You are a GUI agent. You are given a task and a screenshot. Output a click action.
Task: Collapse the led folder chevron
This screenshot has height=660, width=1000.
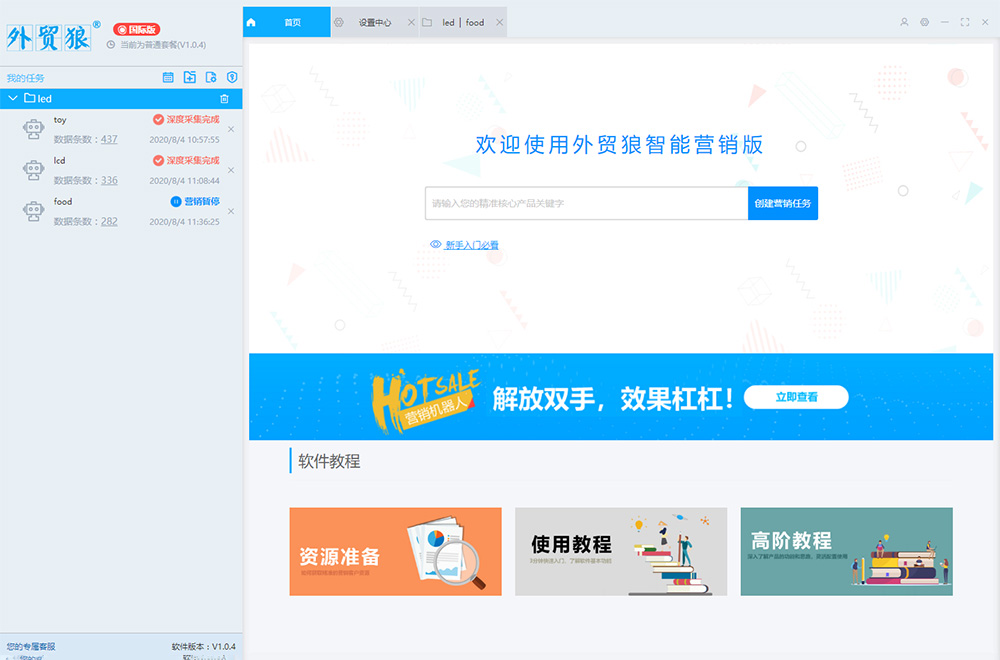point(12,98)
